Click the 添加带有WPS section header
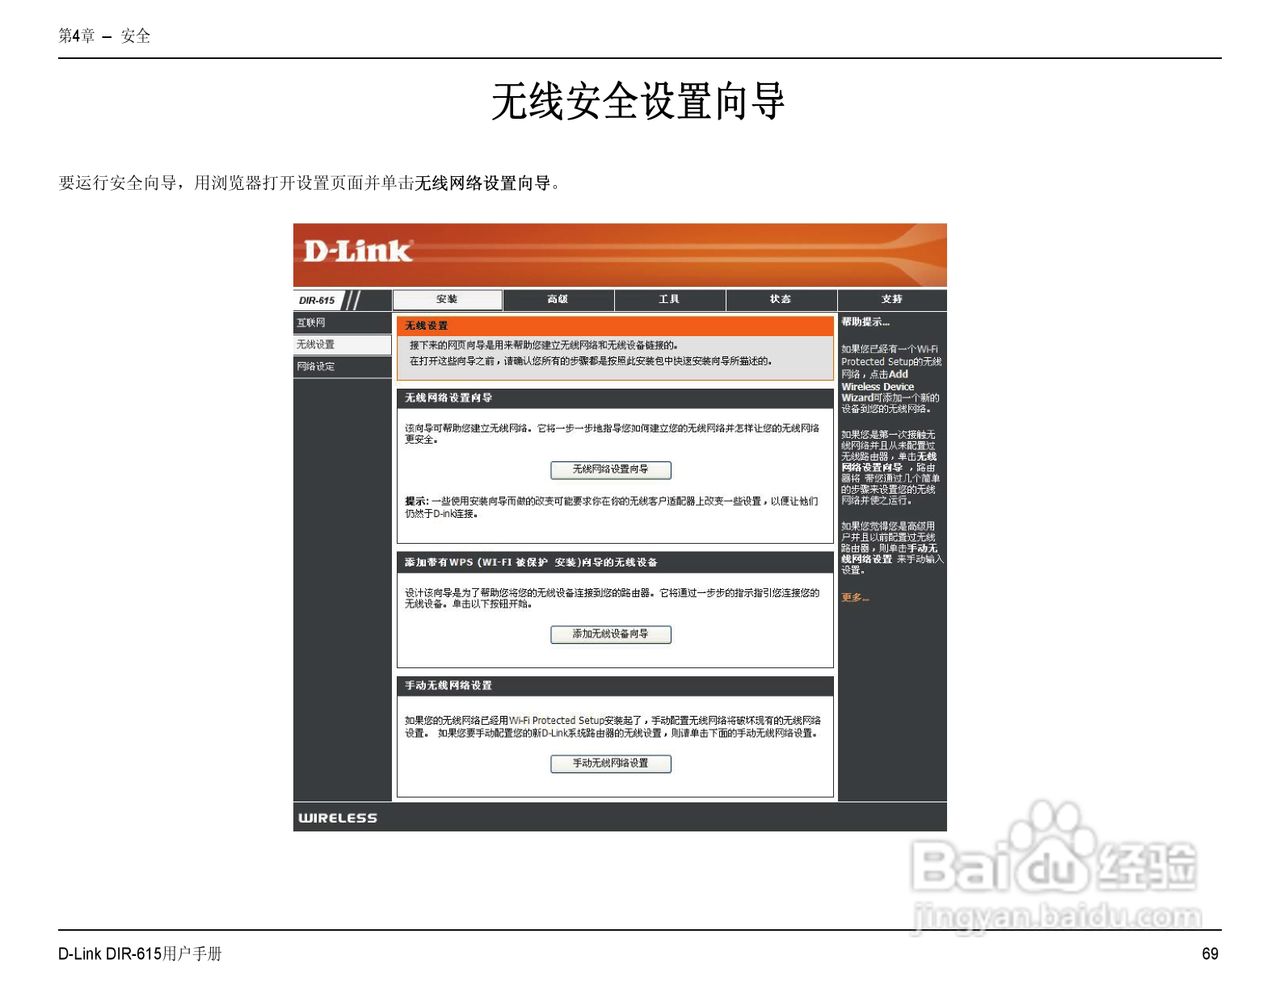1280x989 pixels. tap(615, 562)
